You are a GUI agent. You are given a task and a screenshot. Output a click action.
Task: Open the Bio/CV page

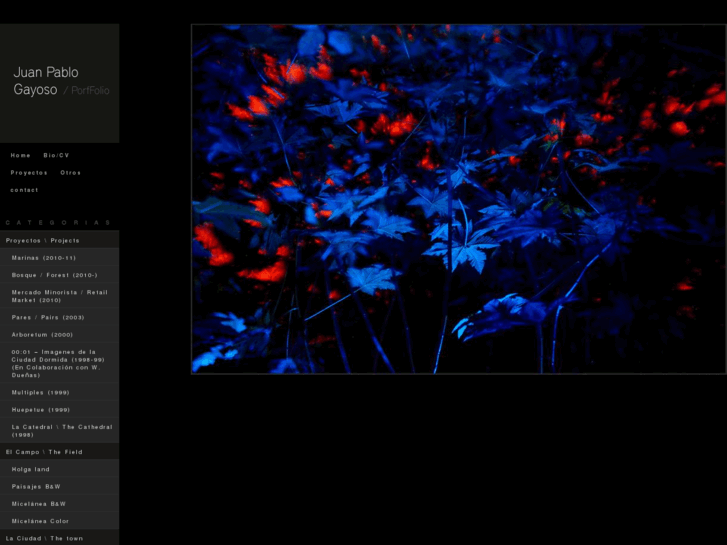pyautogui.click(x=56, y=155)
